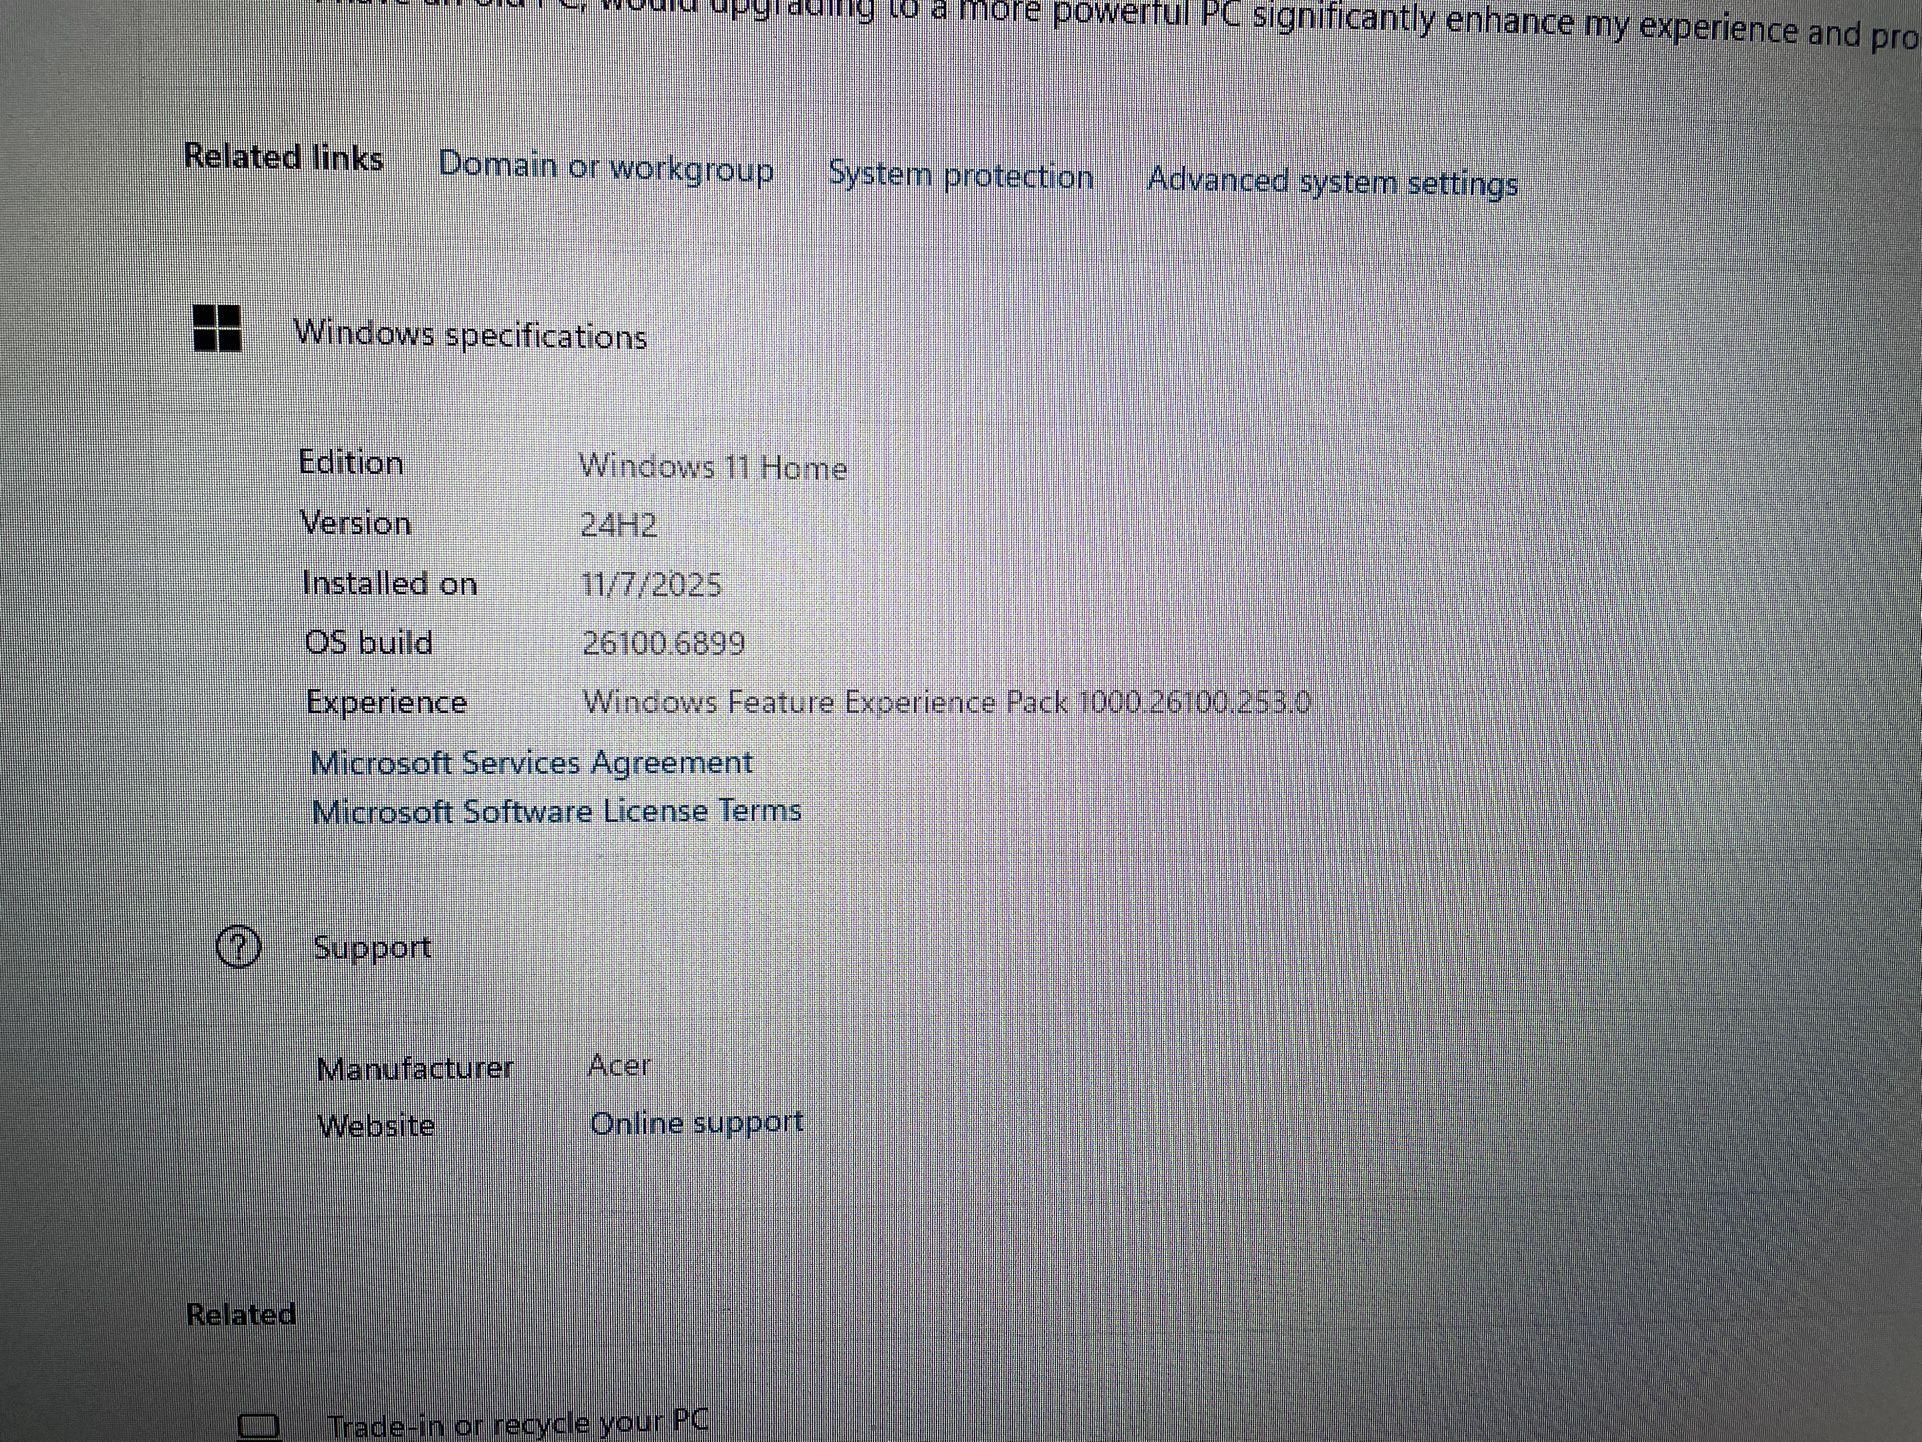Open Microsoft Services Agreement
1922x1442 pixels.
pos(531,763)
